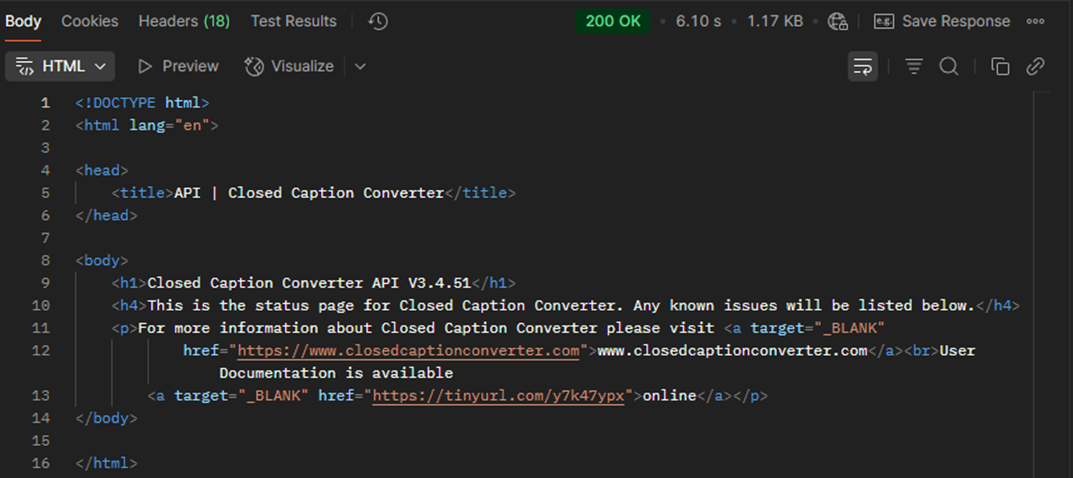Click the network globe lock icon
The width and height of the screenshot is (1073, 478).
coord(838,21)
